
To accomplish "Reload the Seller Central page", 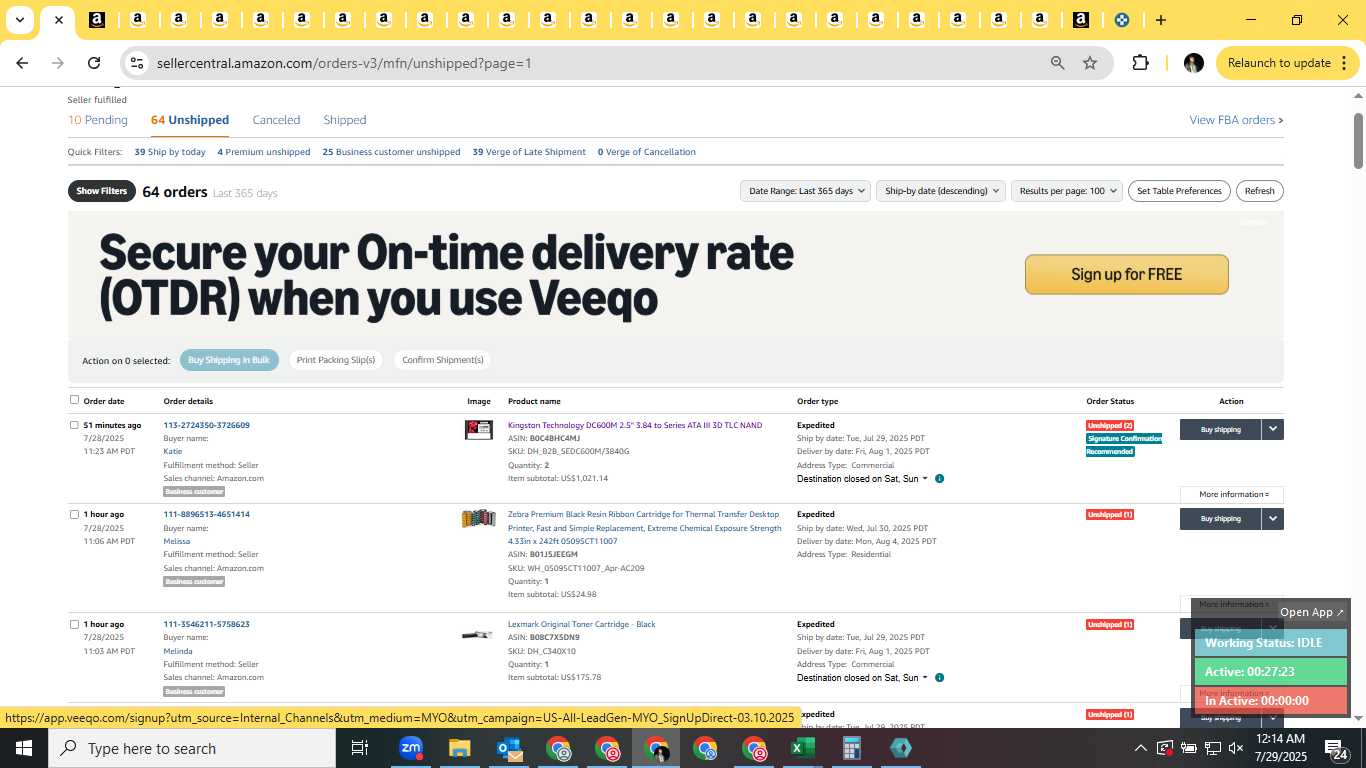I will [x=94, y=63].
